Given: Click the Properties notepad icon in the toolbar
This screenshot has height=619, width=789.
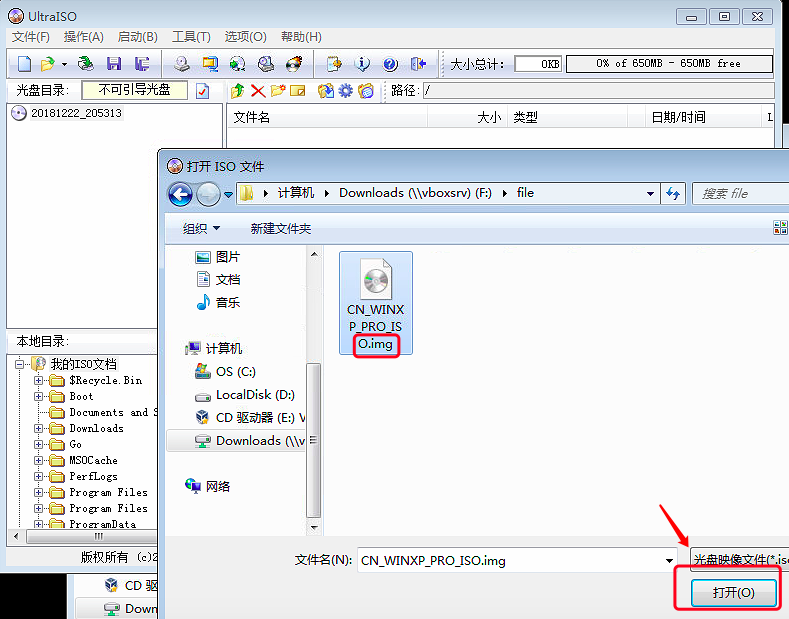Looking at the screenshot, I should tap(334, 64).
